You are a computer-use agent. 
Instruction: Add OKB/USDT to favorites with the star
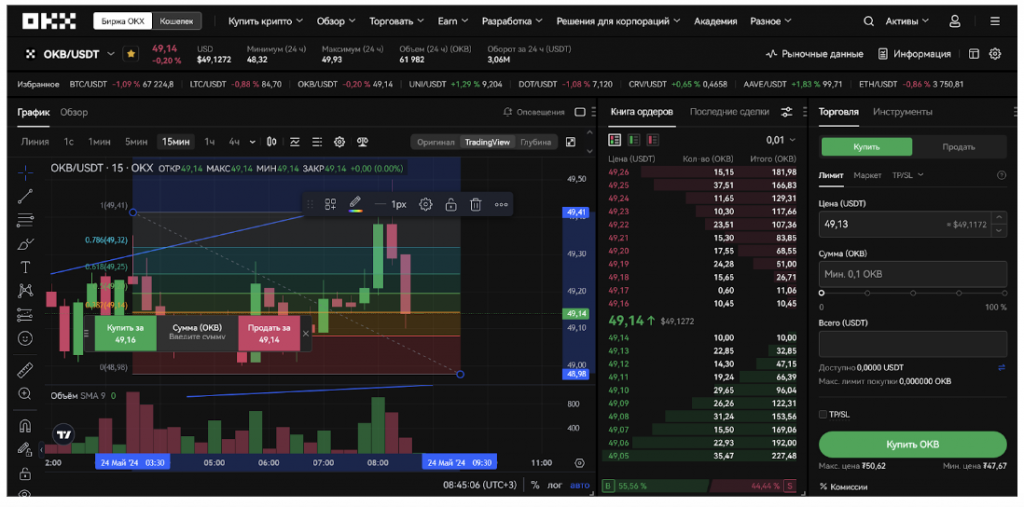point(131,54)
